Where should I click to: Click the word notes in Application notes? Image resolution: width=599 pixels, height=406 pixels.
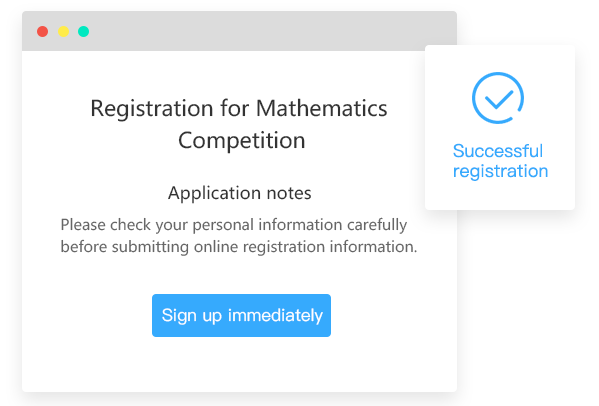[x=289, y=193]
